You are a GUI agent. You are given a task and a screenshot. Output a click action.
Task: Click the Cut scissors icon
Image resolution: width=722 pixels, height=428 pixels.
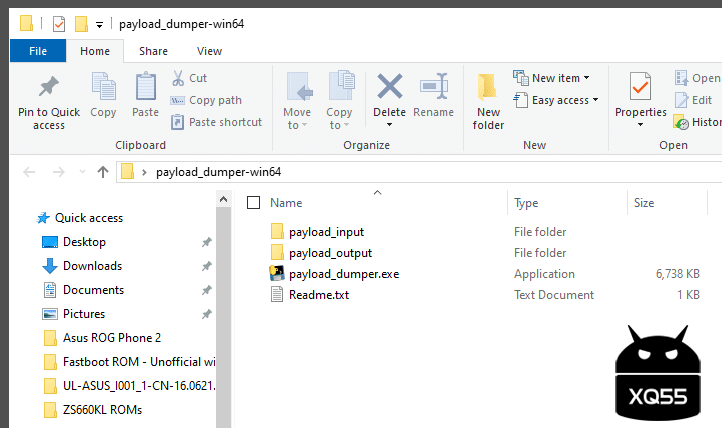[178, 78]
